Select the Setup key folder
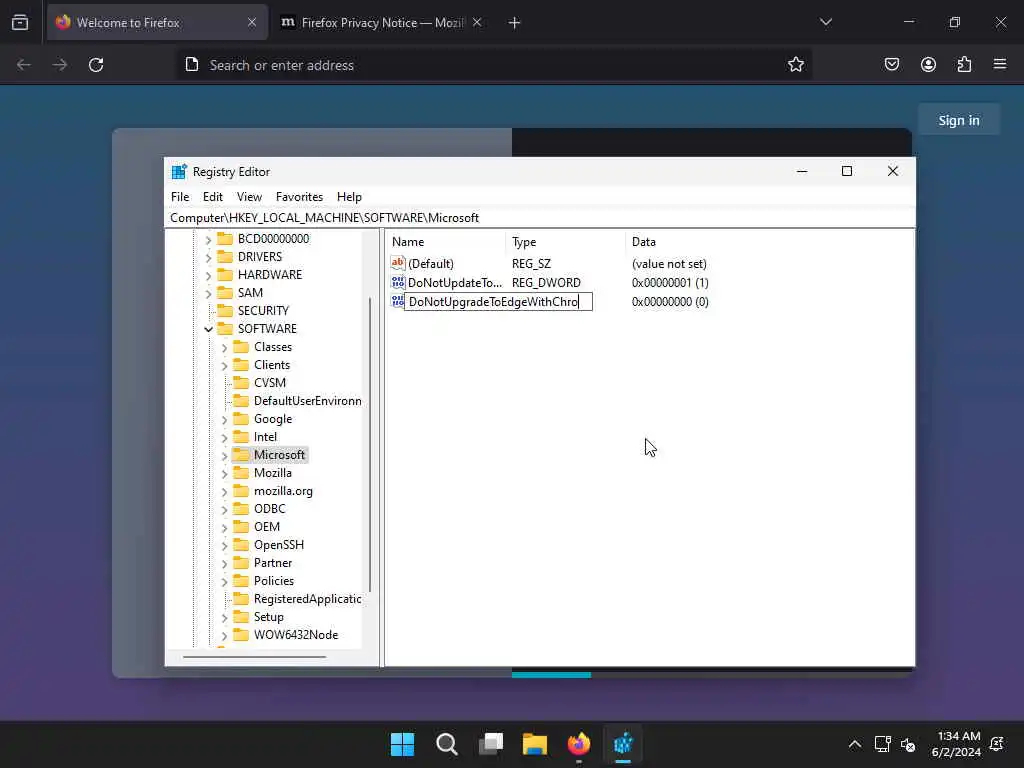The width and height of the screenshot is (1024, 768). (259, 617)
